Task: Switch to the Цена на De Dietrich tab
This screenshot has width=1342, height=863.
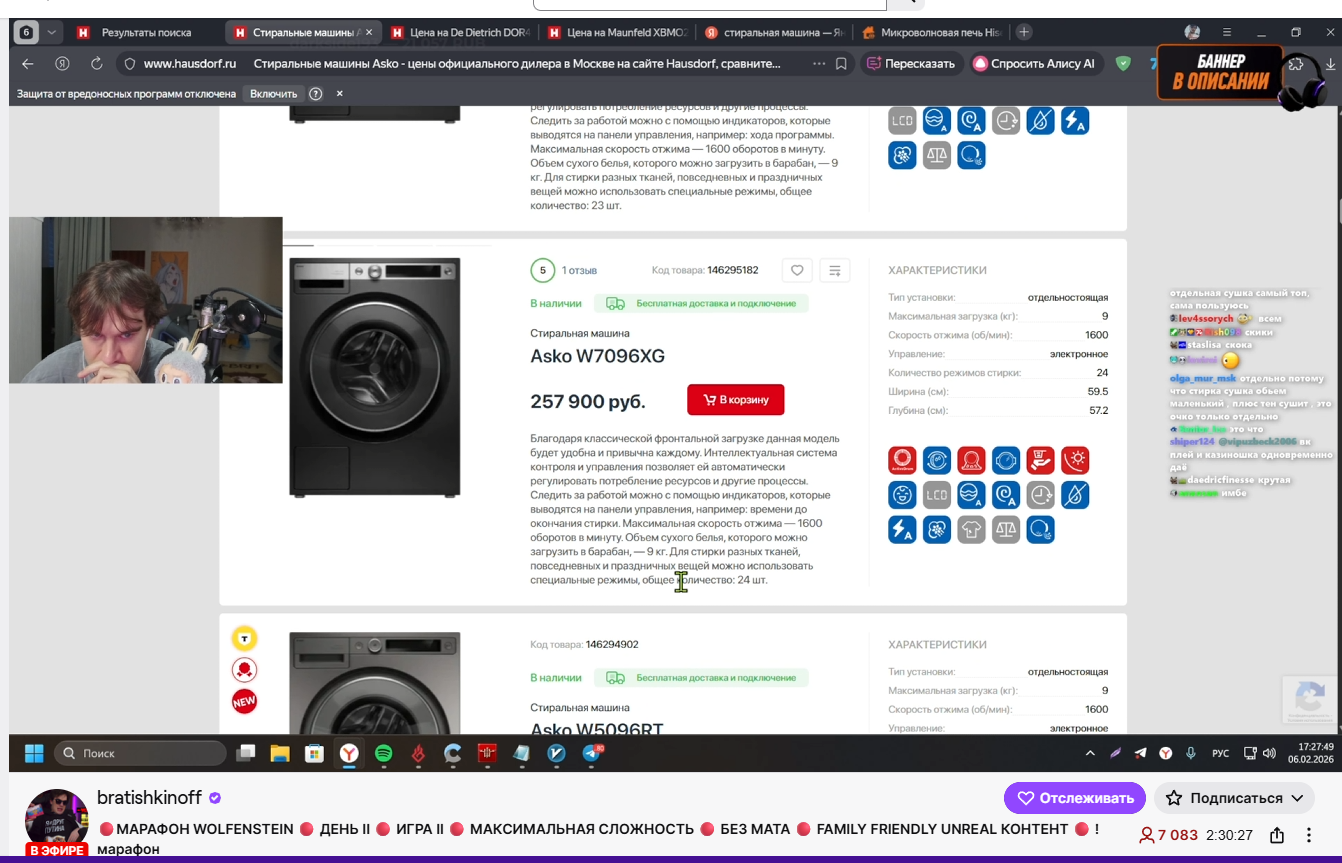Action: [459, 32]
